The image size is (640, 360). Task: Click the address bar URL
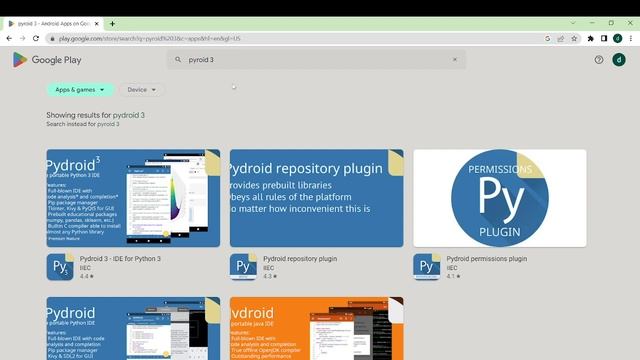click(x=149, y=38)
